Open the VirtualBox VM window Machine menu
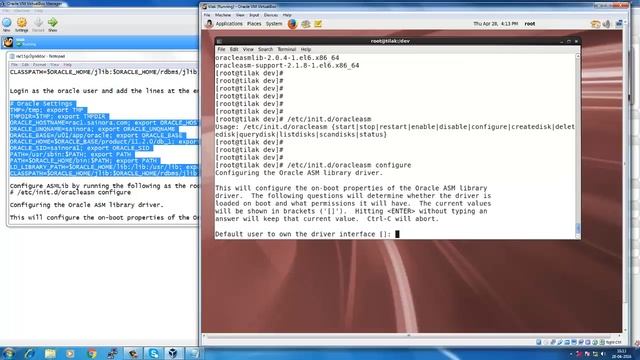 223,15
